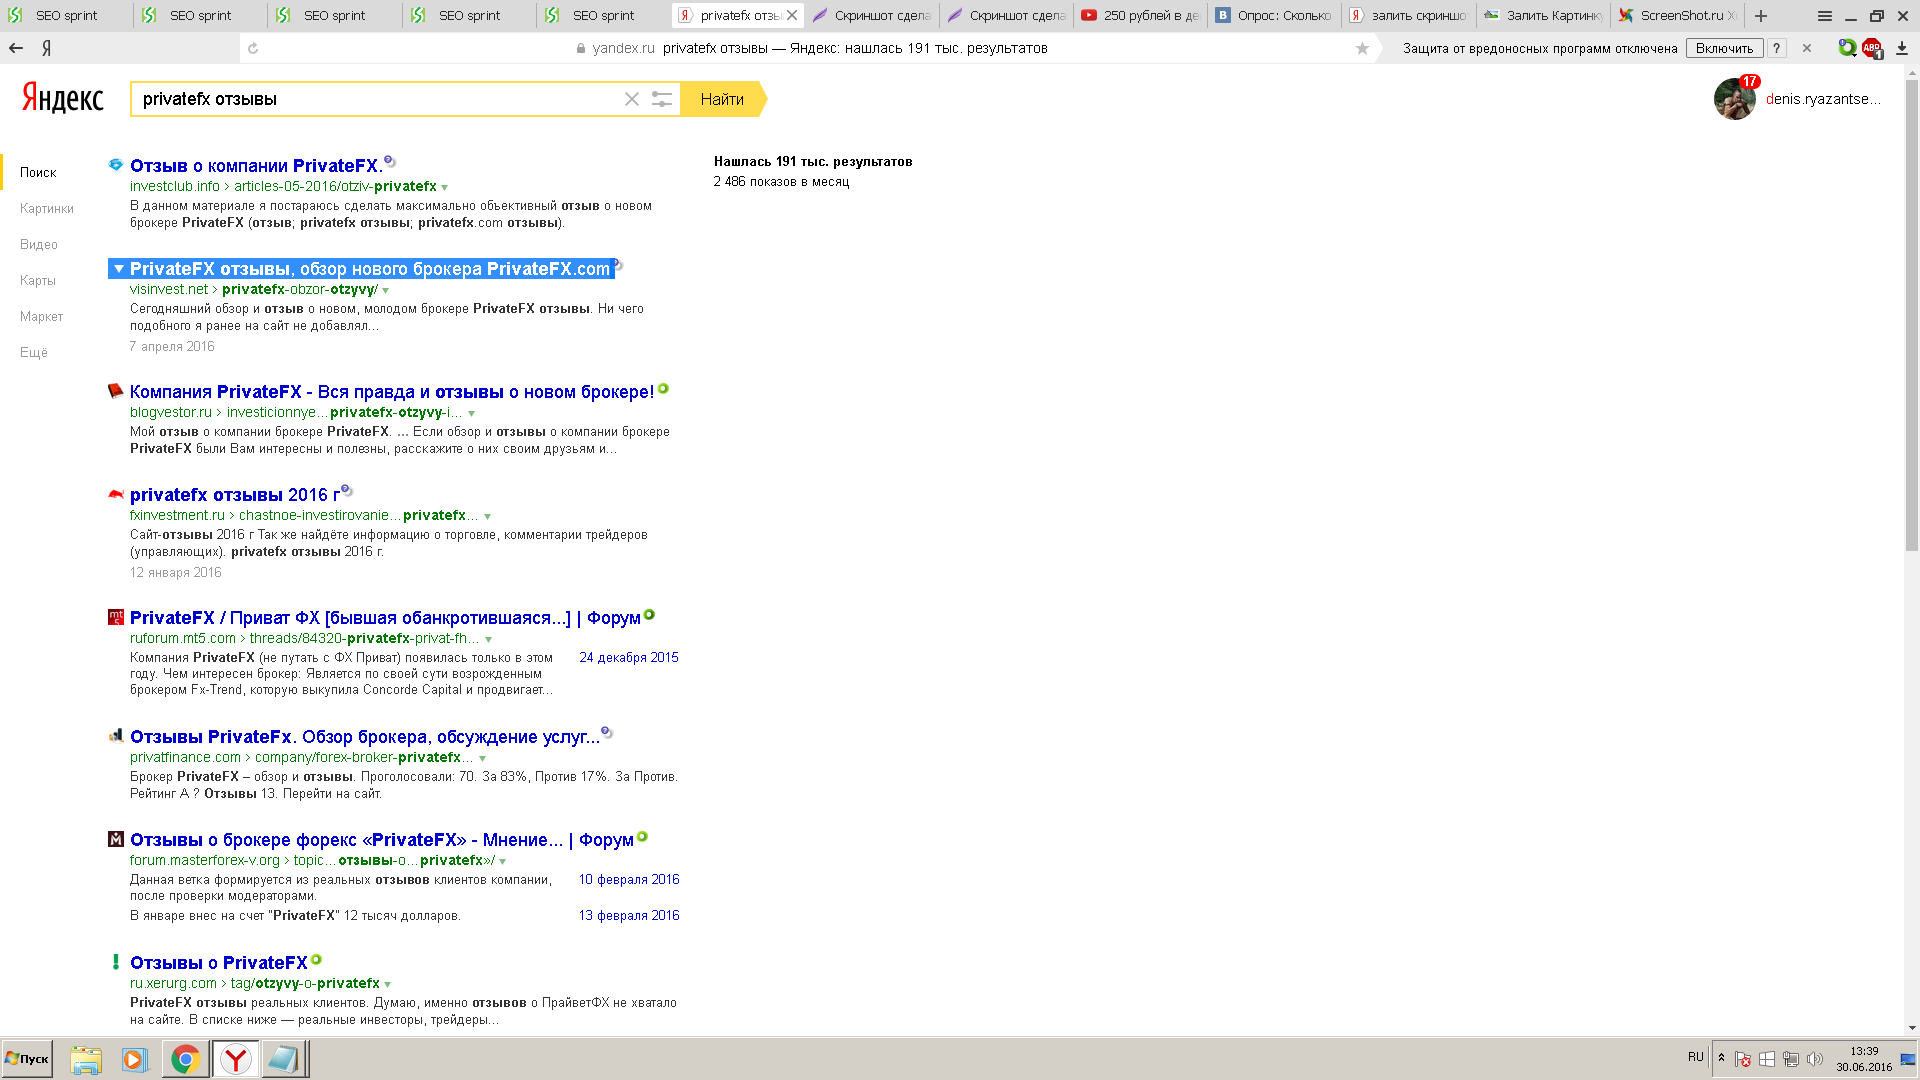Screen dimensions: 1920x1080
Task: Click the question mark help button
Action: pos(1777,48)
